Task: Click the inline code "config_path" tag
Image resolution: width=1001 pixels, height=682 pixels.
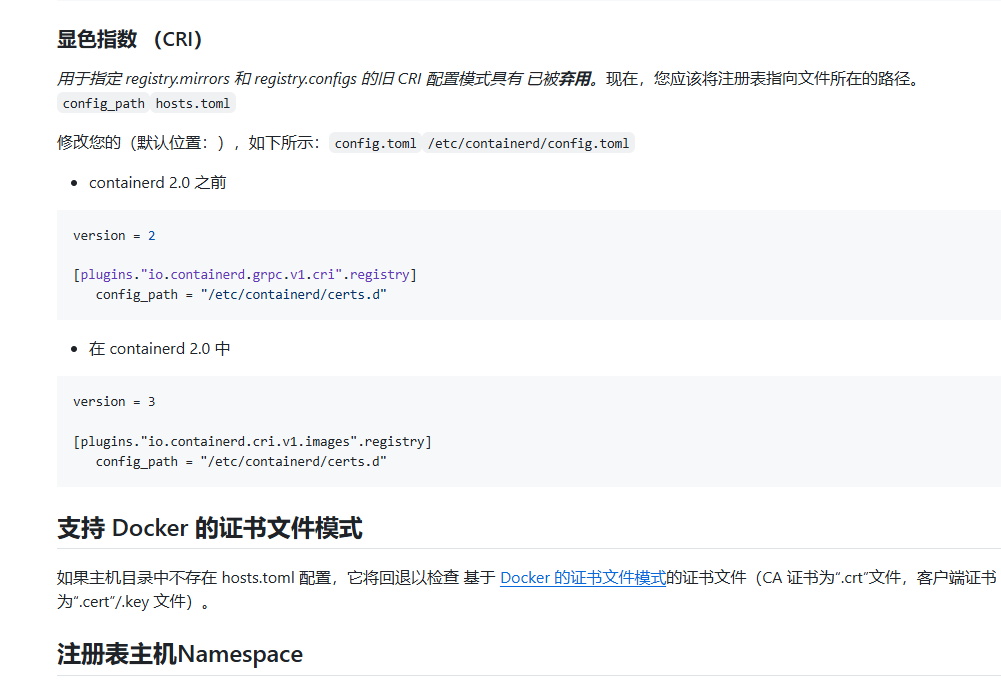Action: [x=103, y=103]
